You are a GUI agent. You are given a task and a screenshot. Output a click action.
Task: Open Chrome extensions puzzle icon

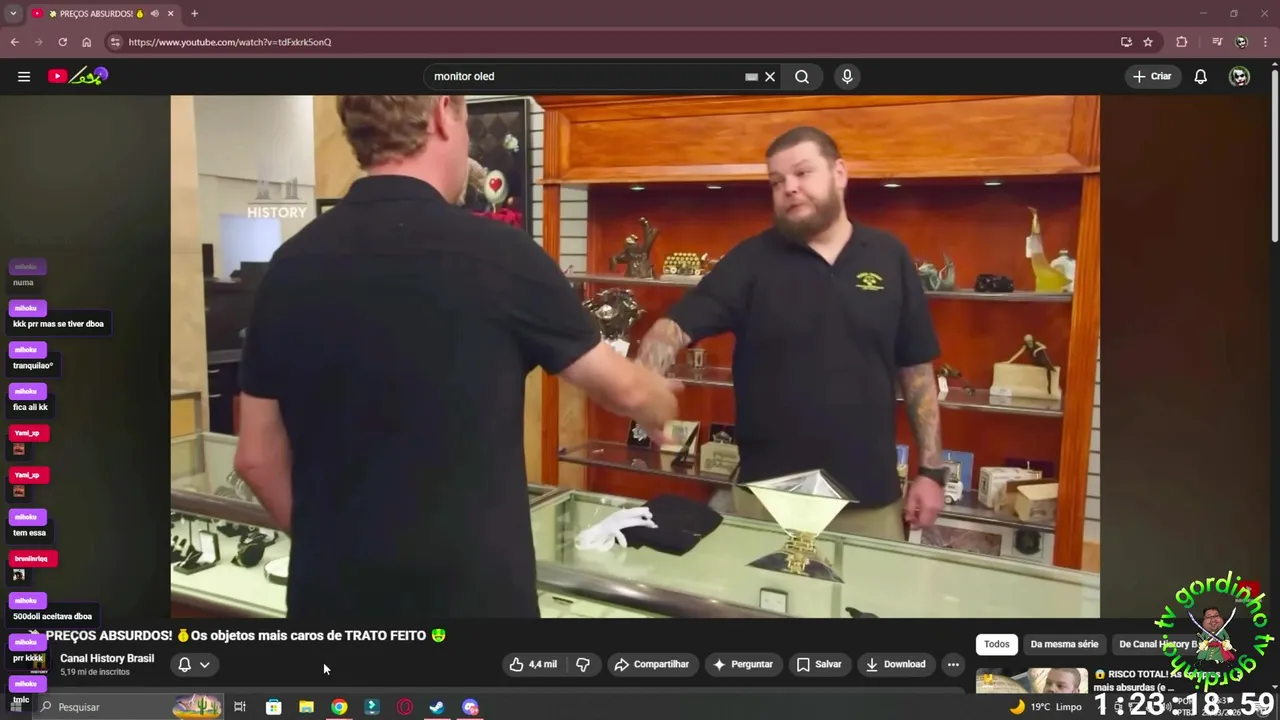tap(1182, 42)
